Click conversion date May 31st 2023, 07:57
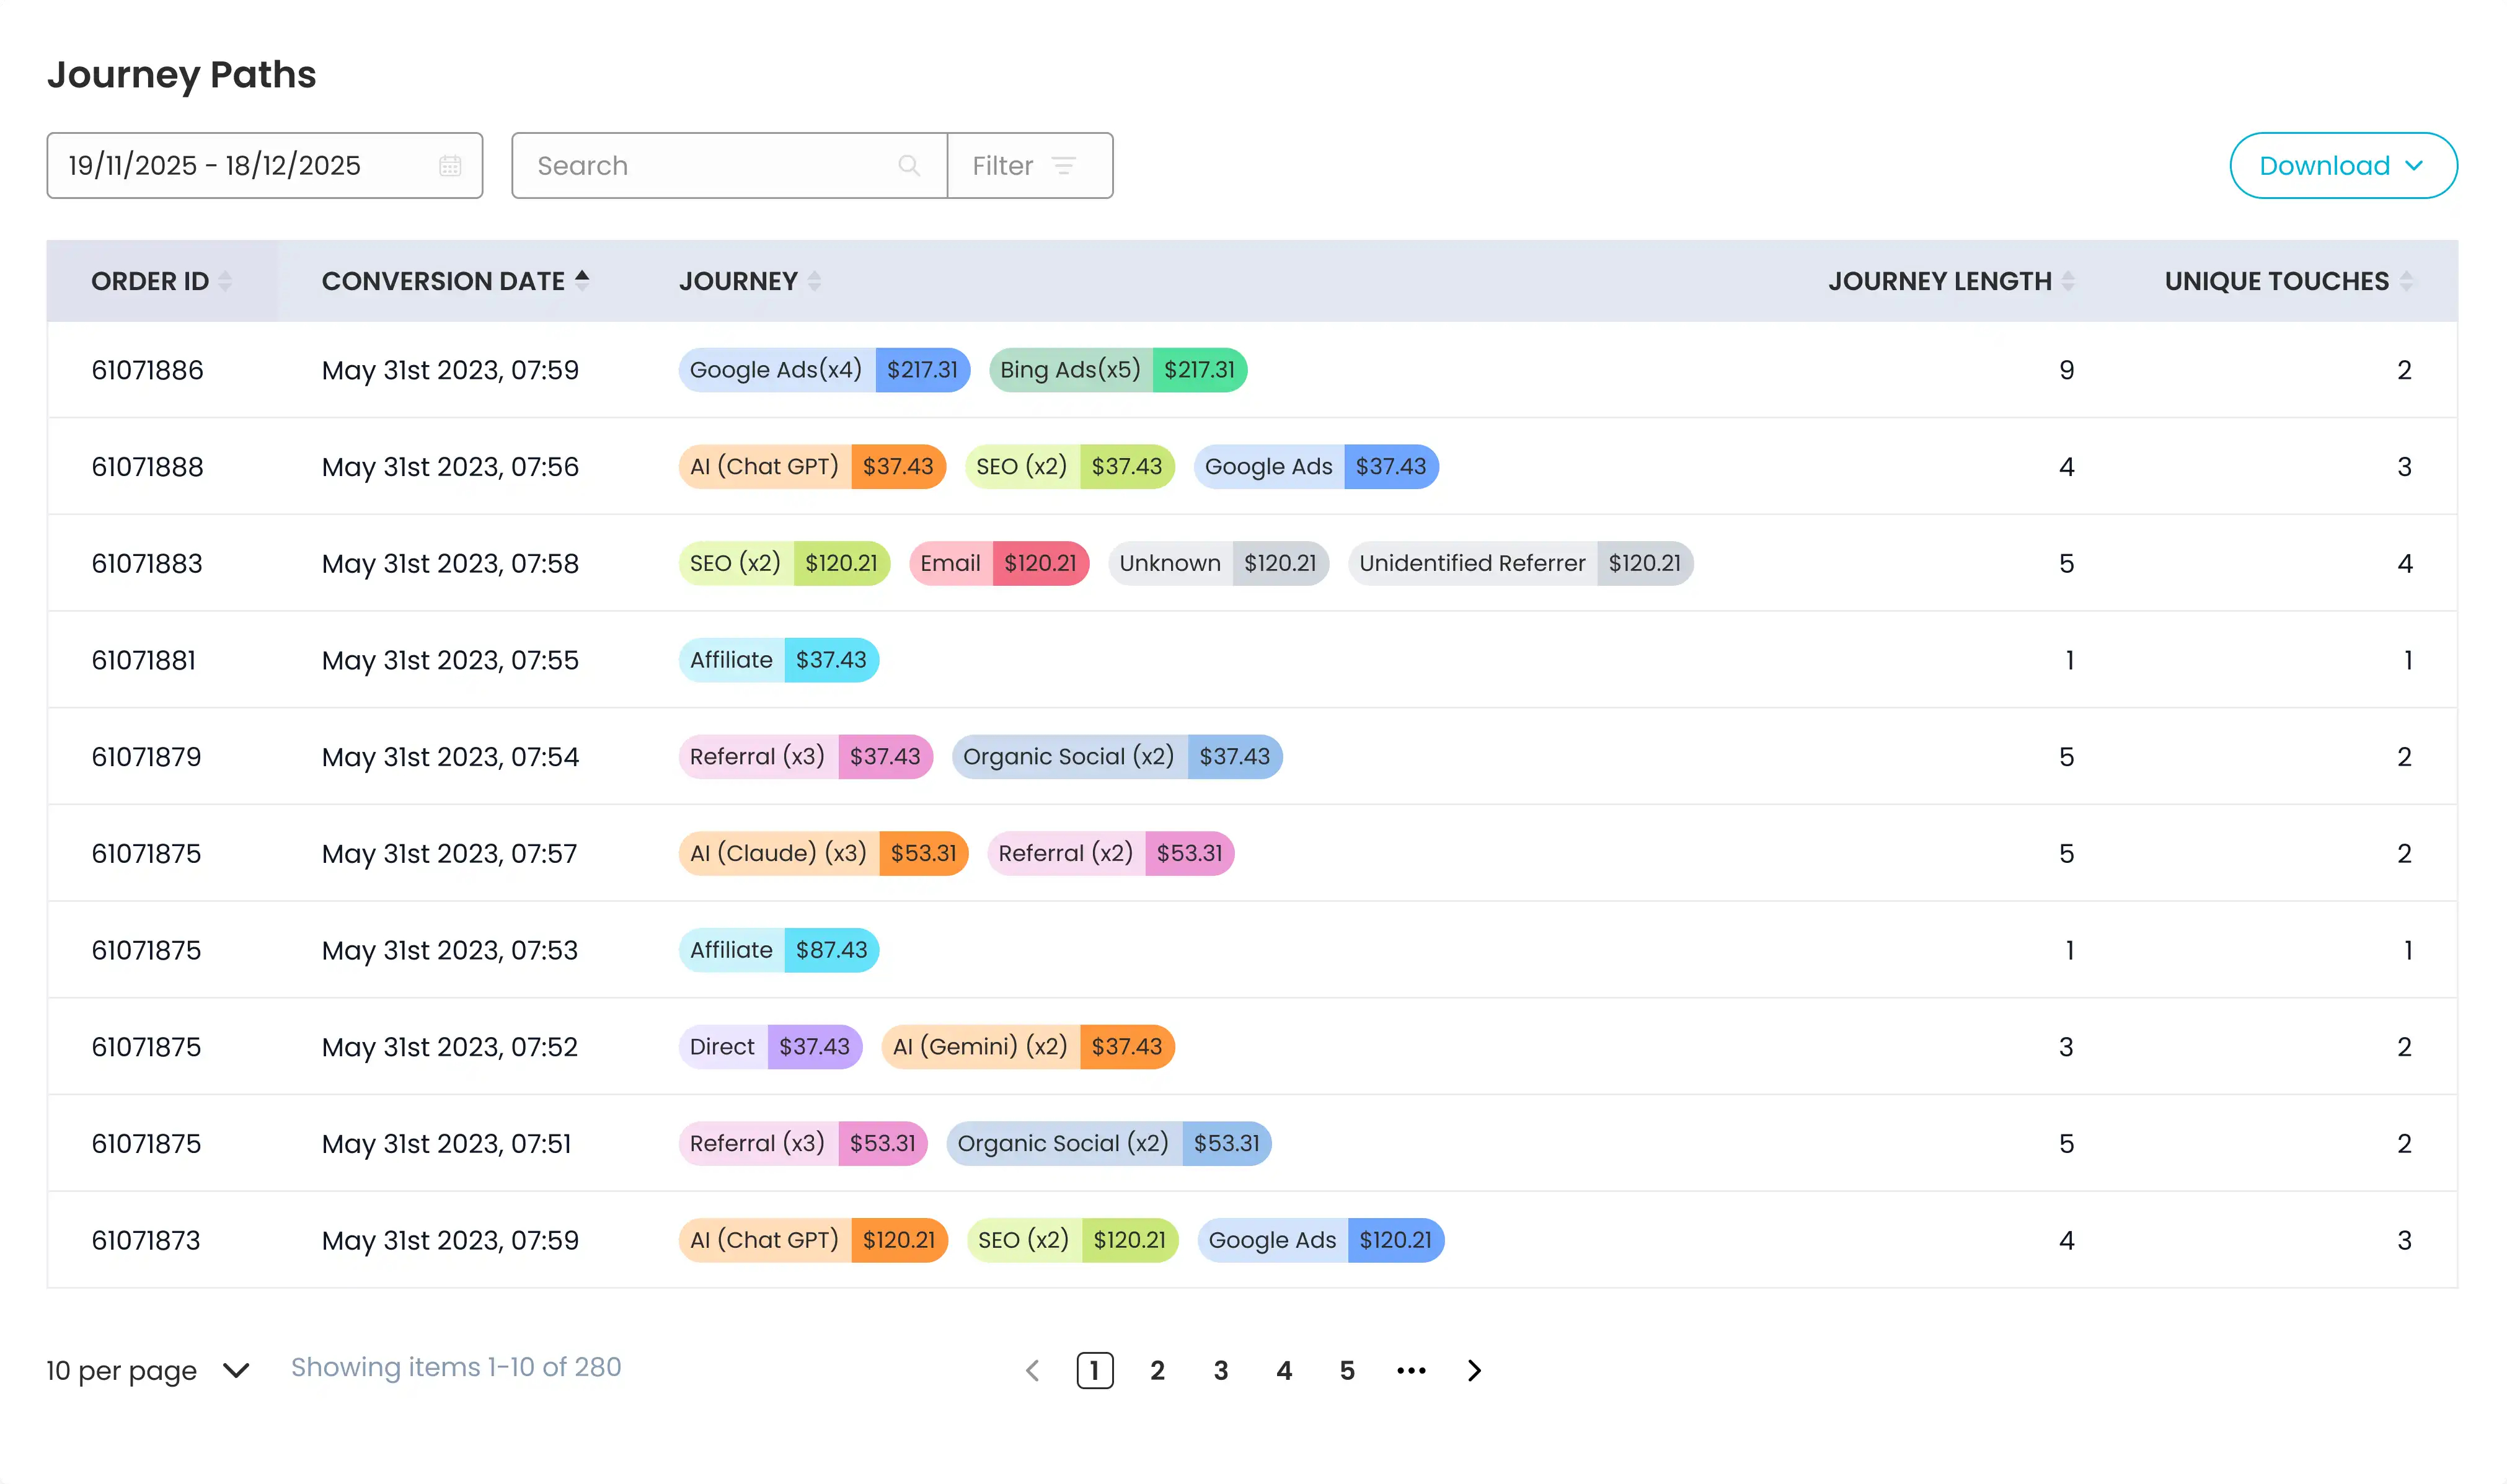This screenshot has width=2507, height=1484. (x=449, y=854)
